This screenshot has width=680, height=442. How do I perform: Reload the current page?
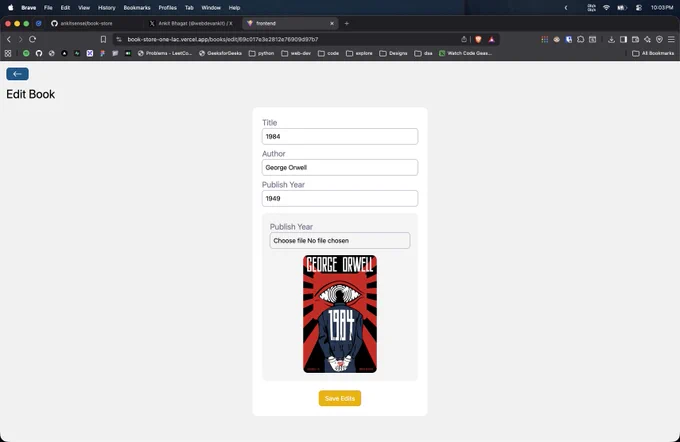pos(33,39)
